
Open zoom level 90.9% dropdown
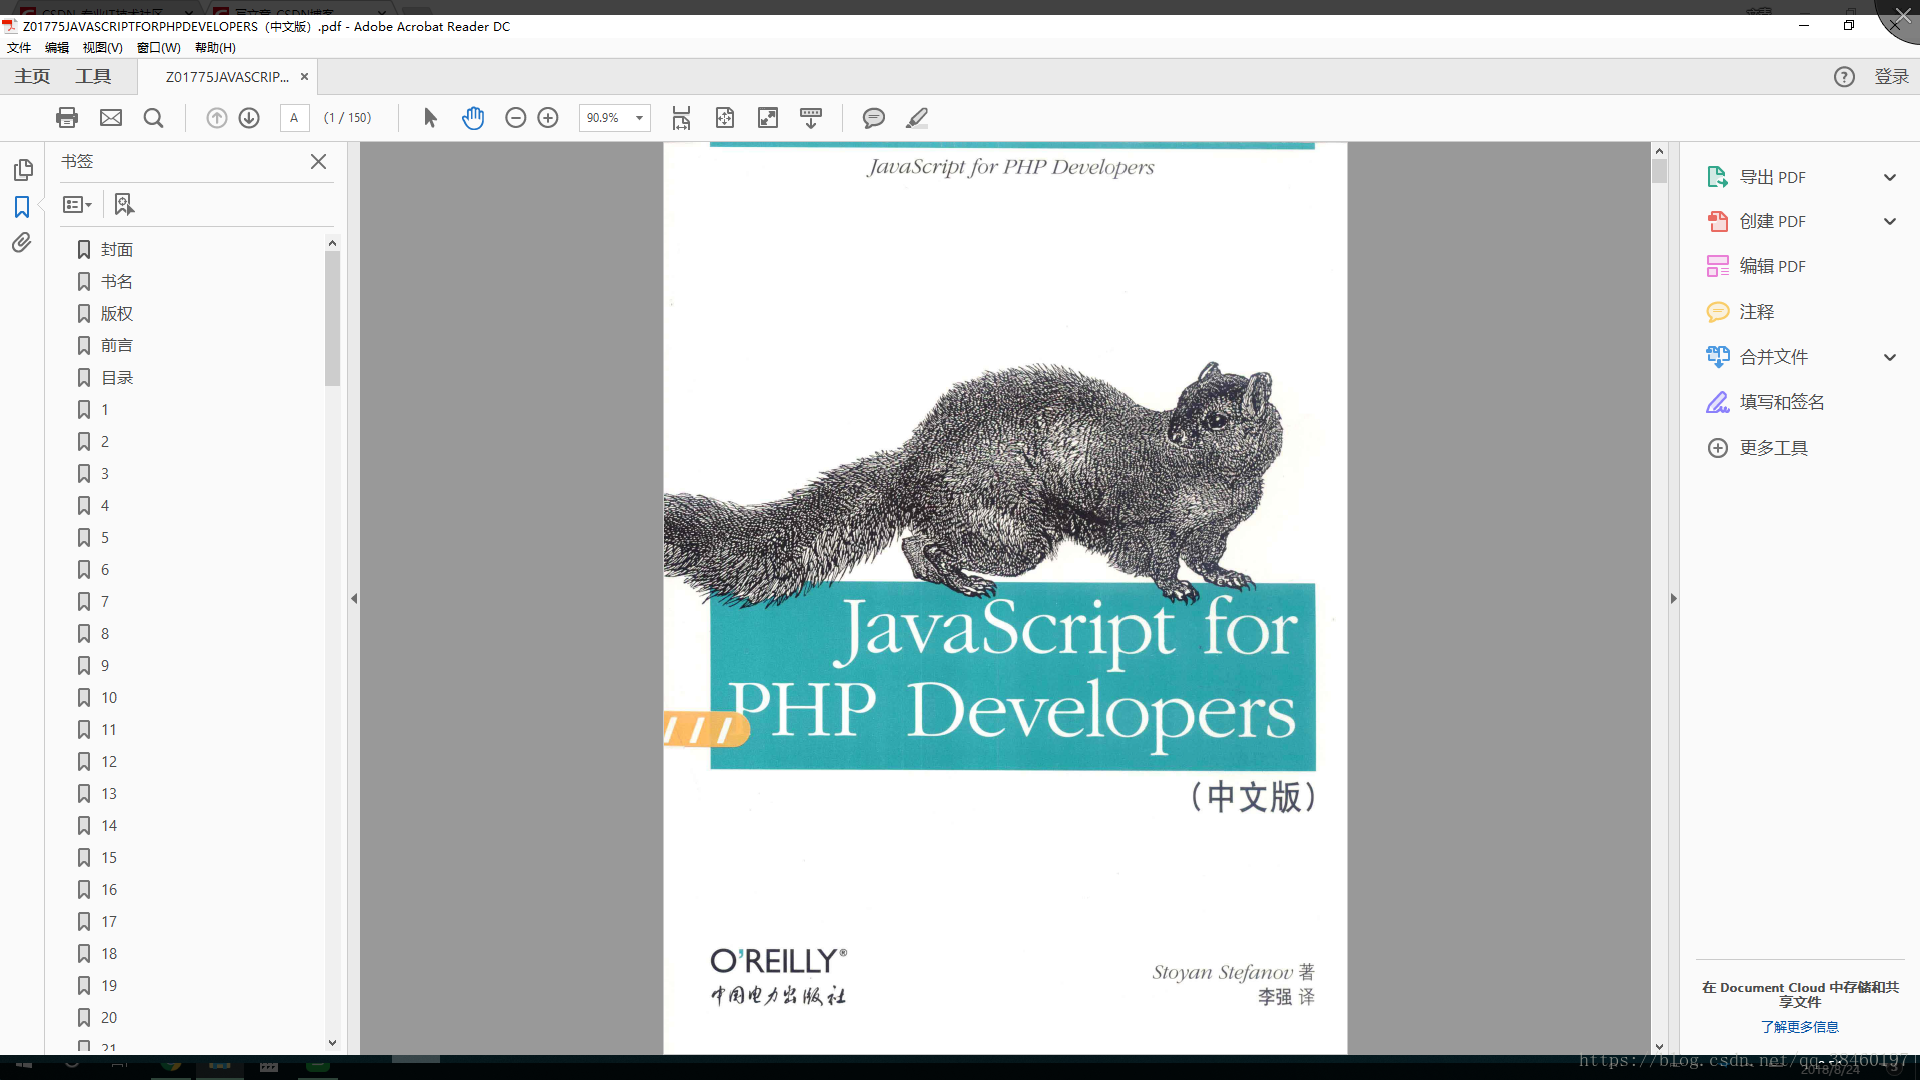pyautogui.click(x=639, y=118)
